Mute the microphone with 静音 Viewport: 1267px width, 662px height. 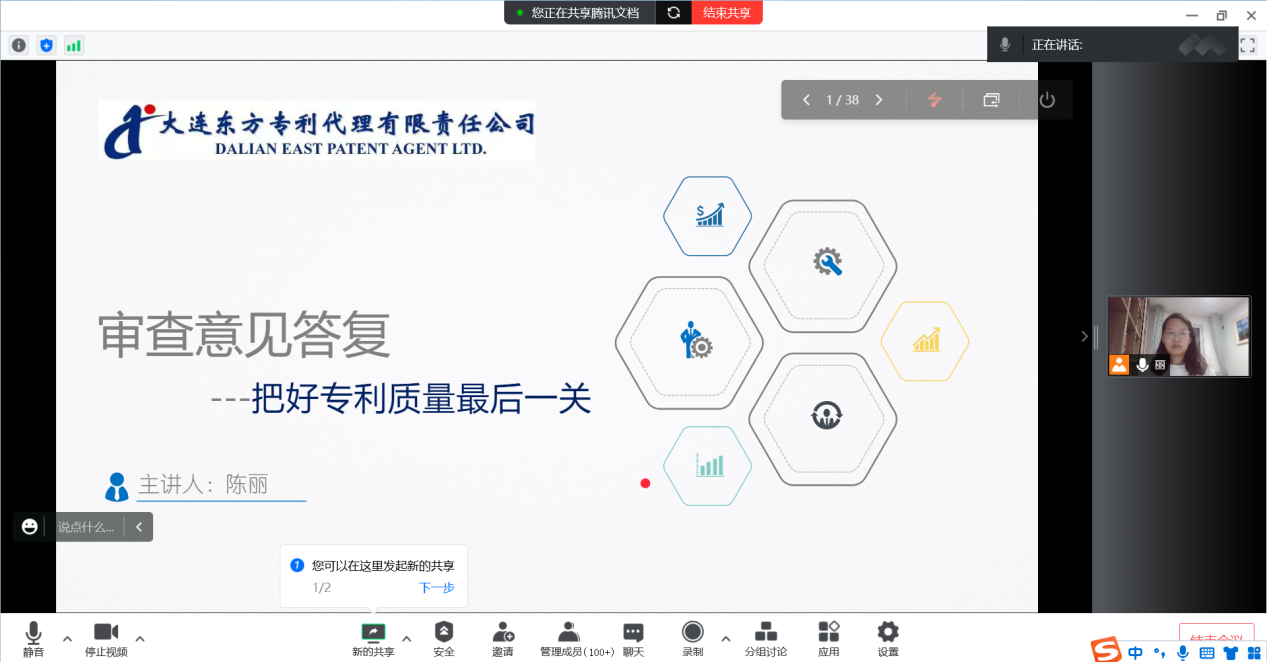click(33, 637)
